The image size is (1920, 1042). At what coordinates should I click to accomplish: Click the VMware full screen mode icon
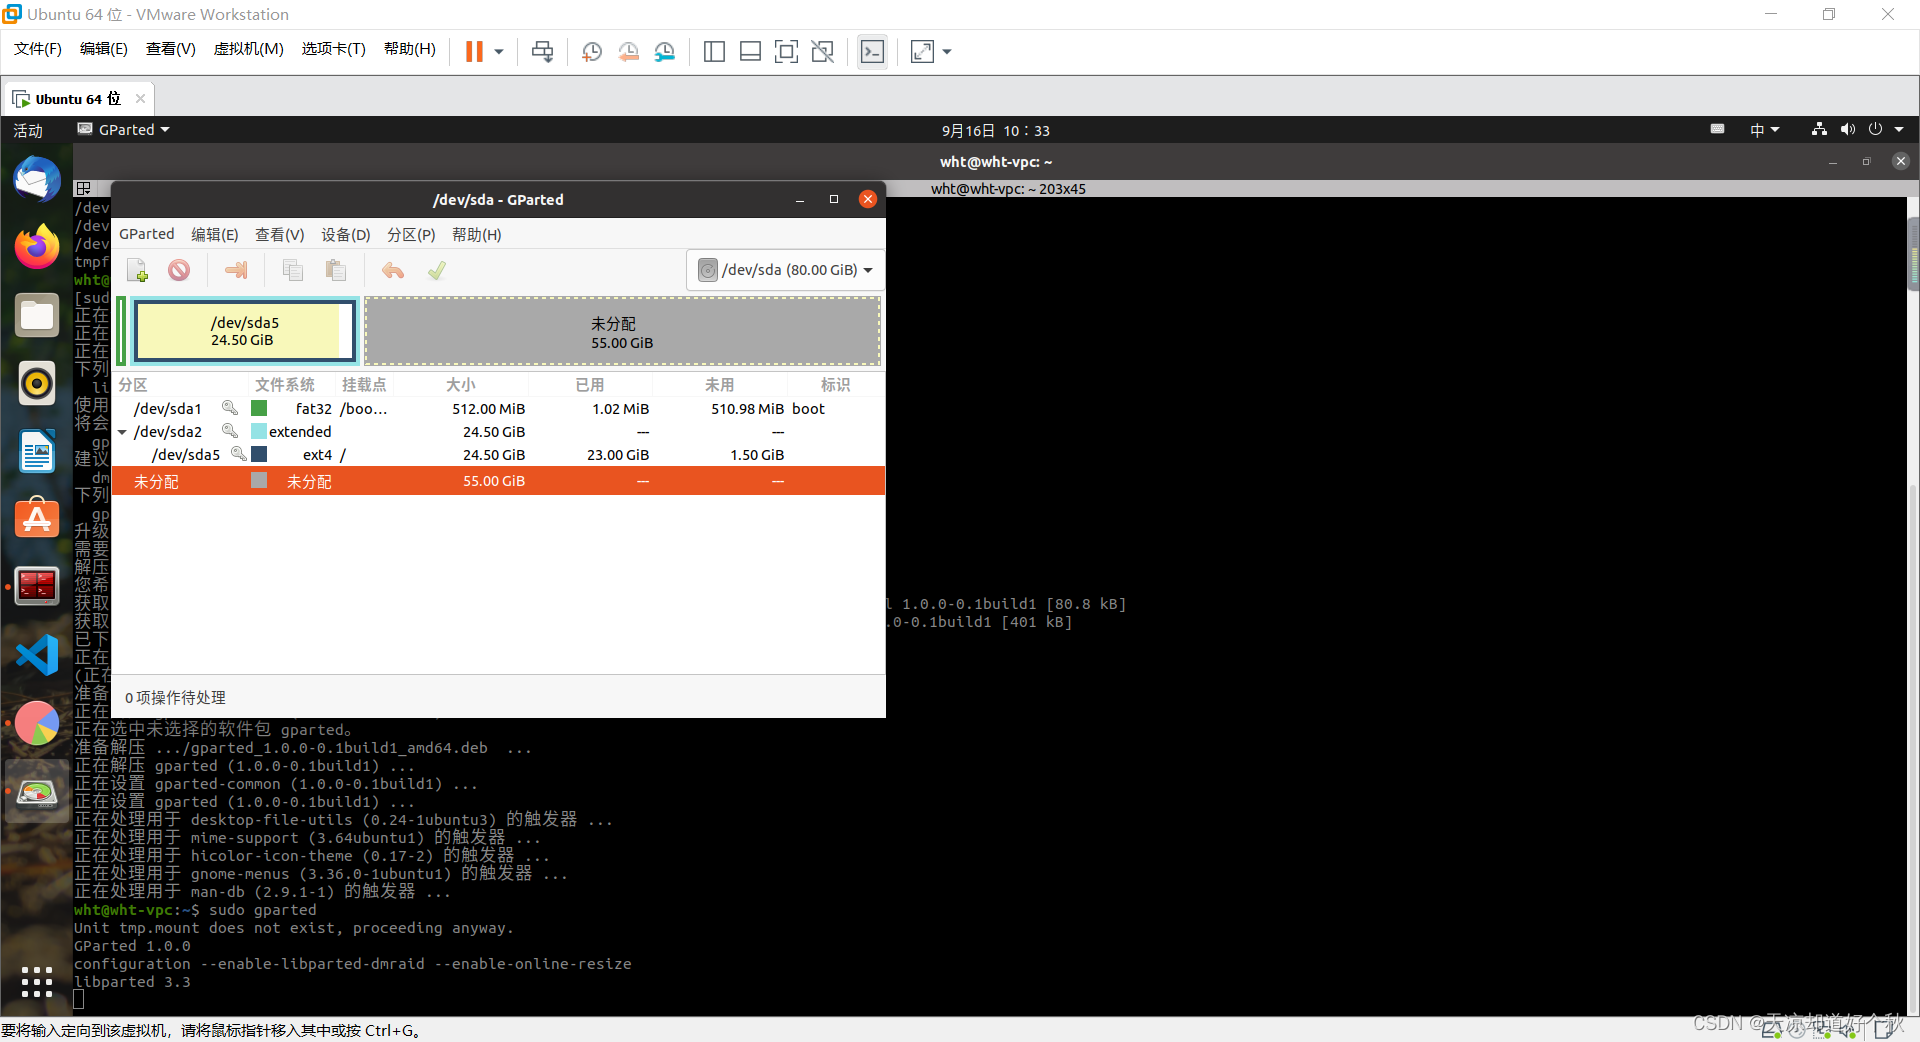[x=787, y=51]
